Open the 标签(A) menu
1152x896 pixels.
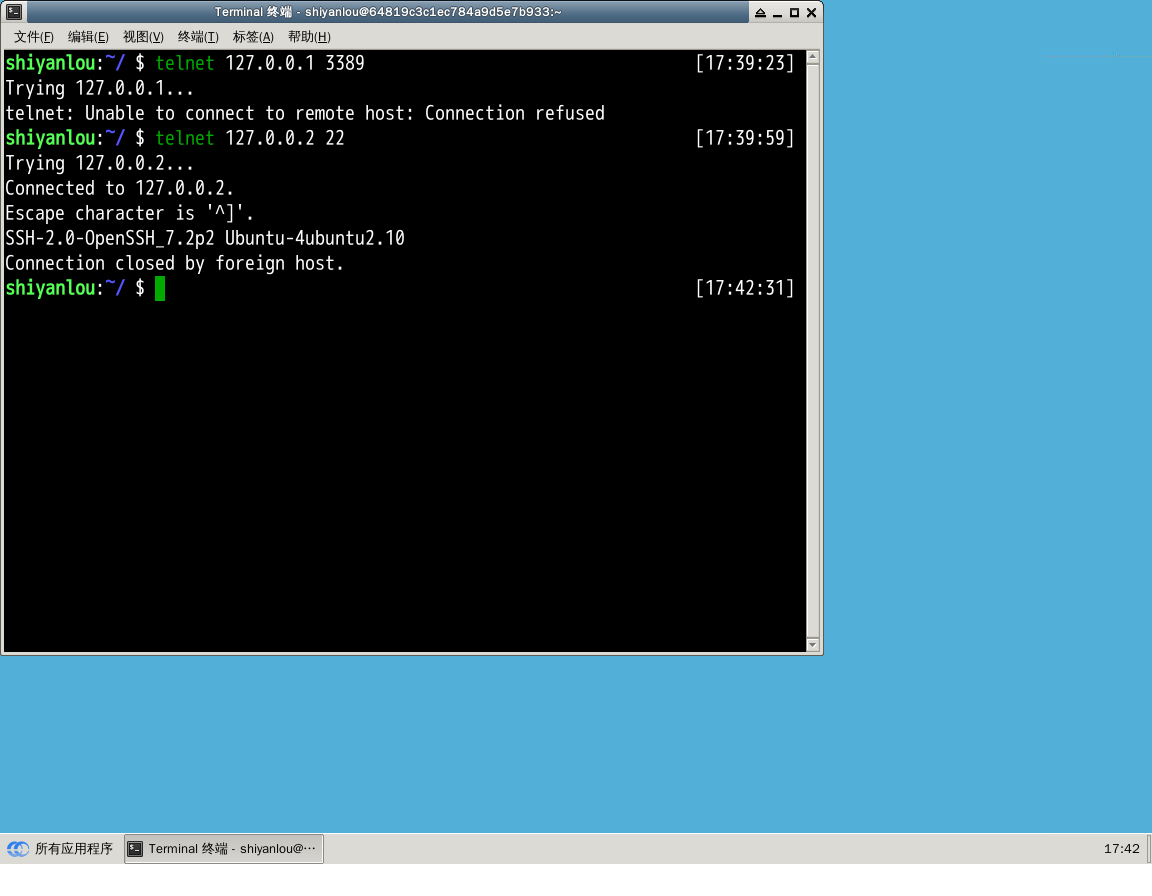pos(253,37)
